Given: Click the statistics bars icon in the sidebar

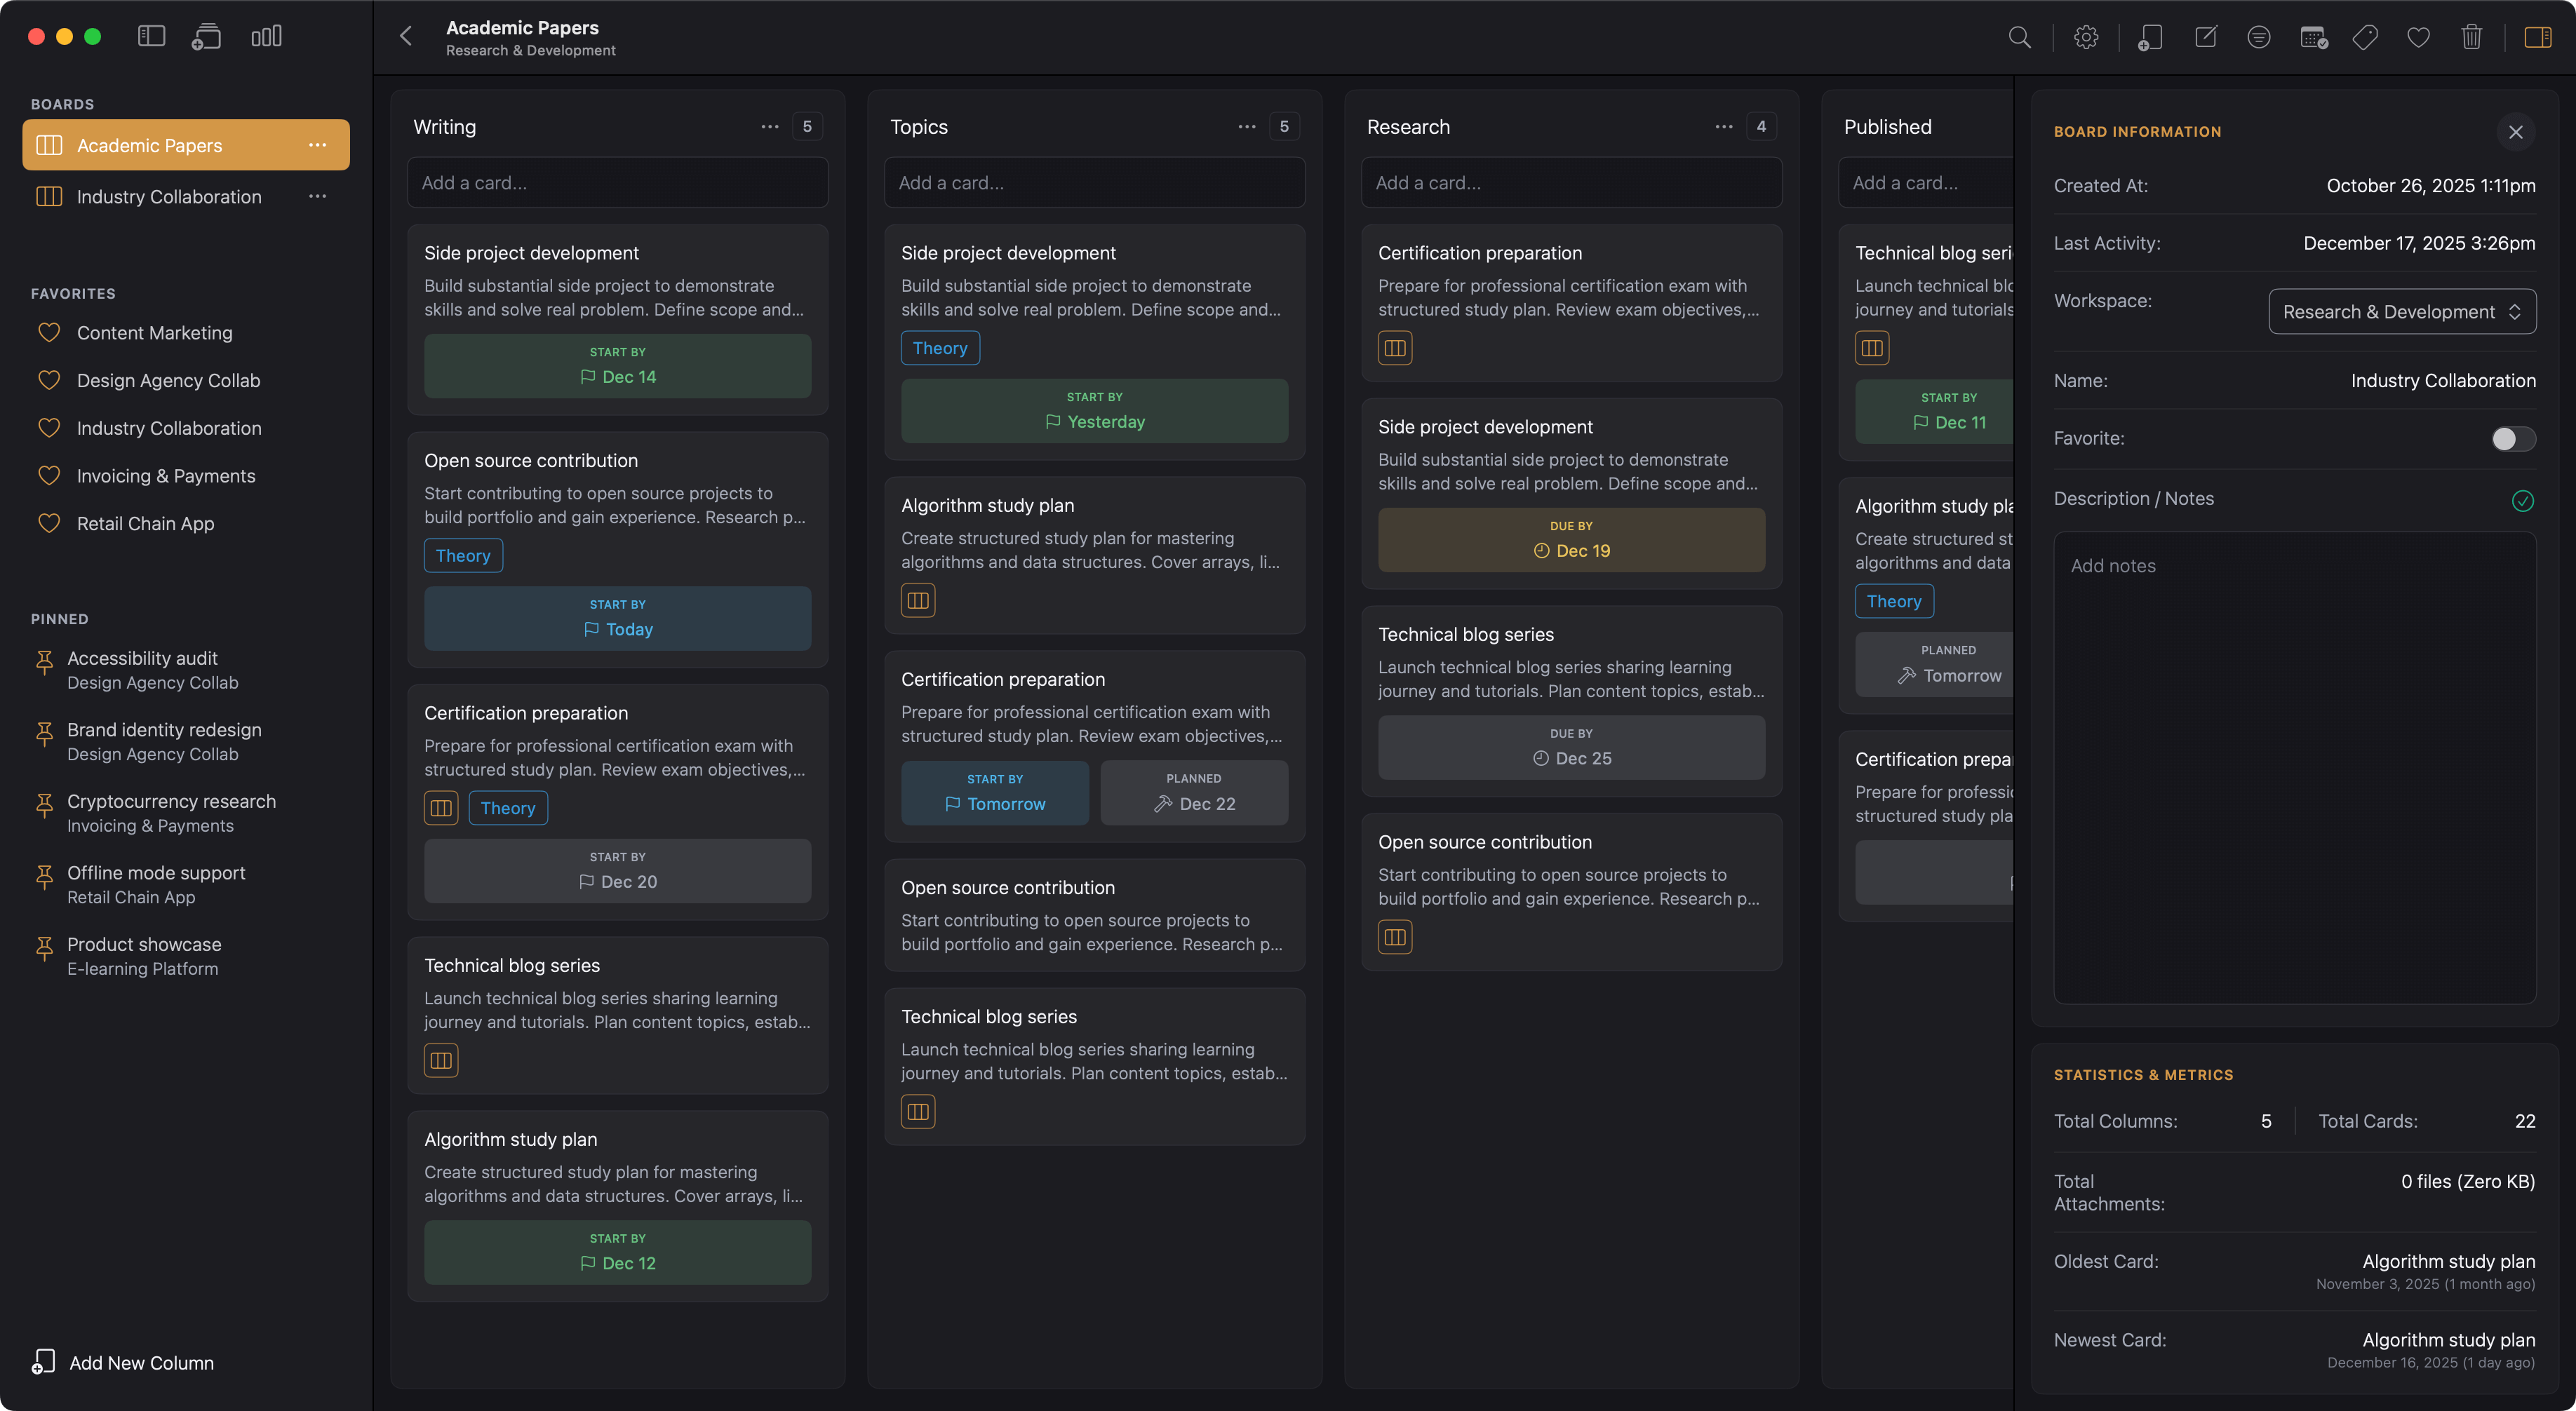Looking at the screenshot, I should 265,36.
